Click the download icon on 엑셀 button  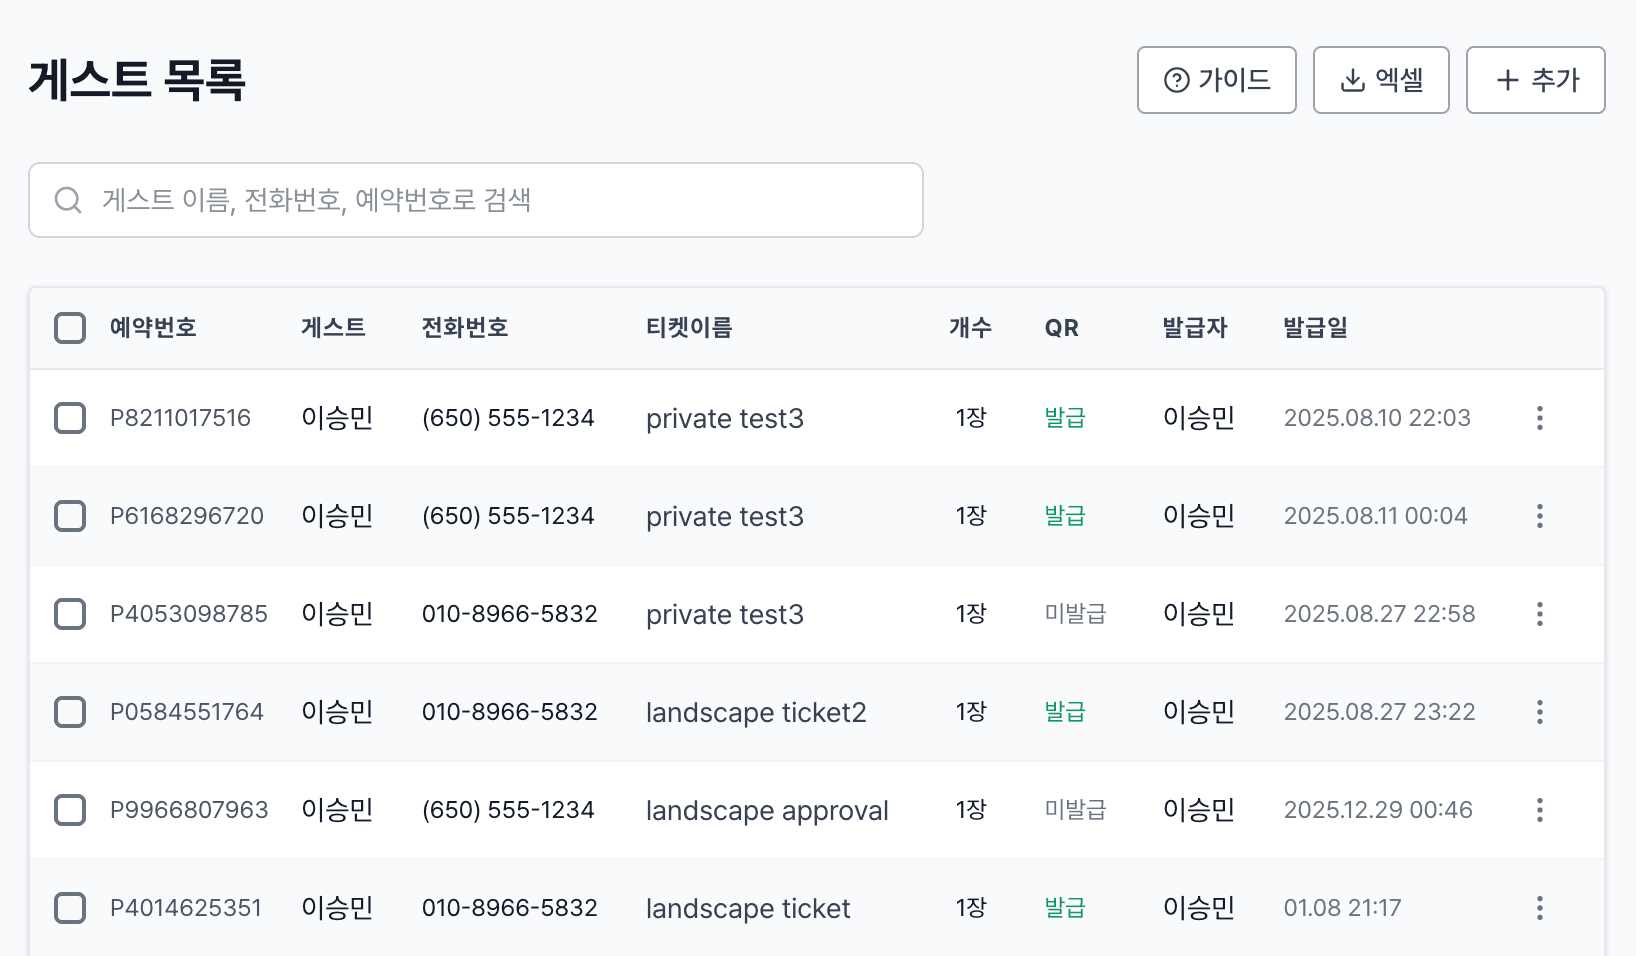click(1352, 80)
